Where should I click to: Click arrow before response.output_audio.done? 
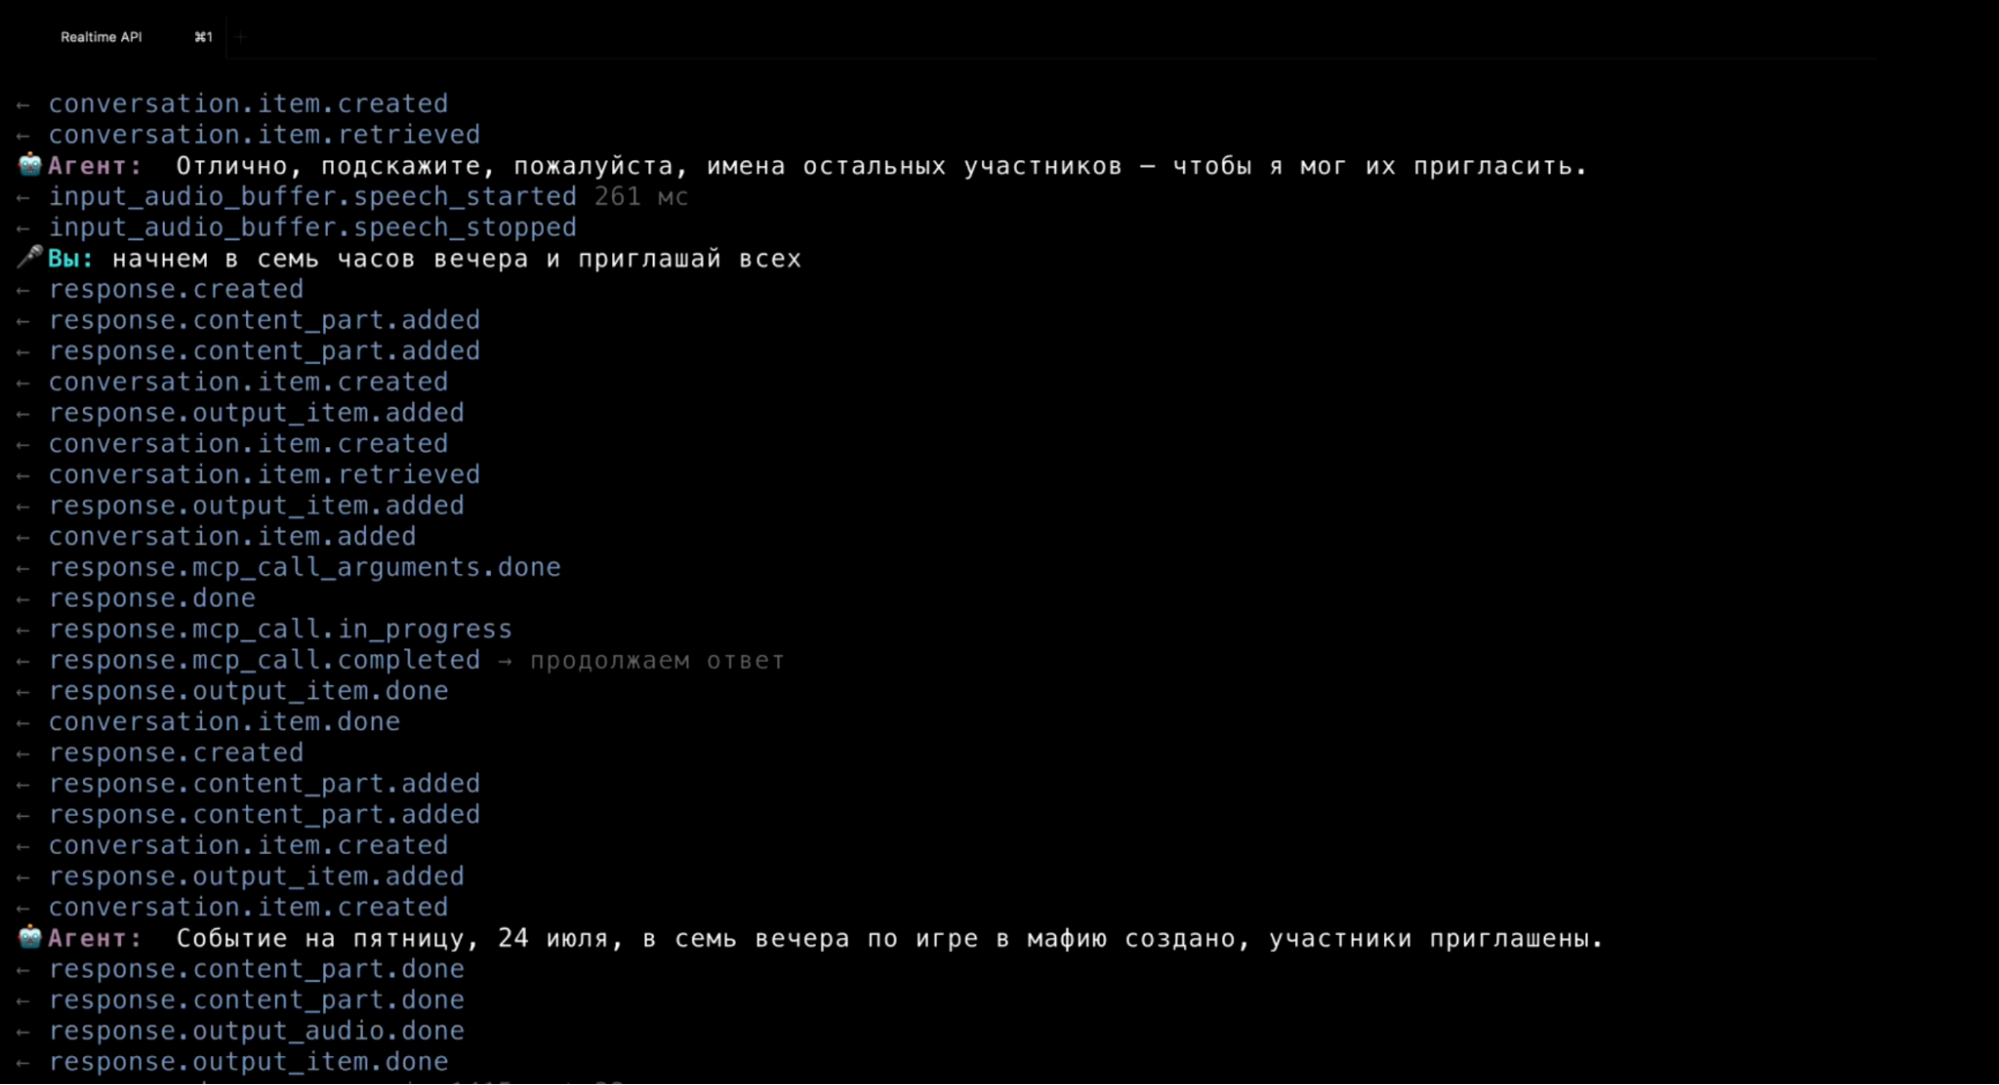click(x=23, y=1032)
